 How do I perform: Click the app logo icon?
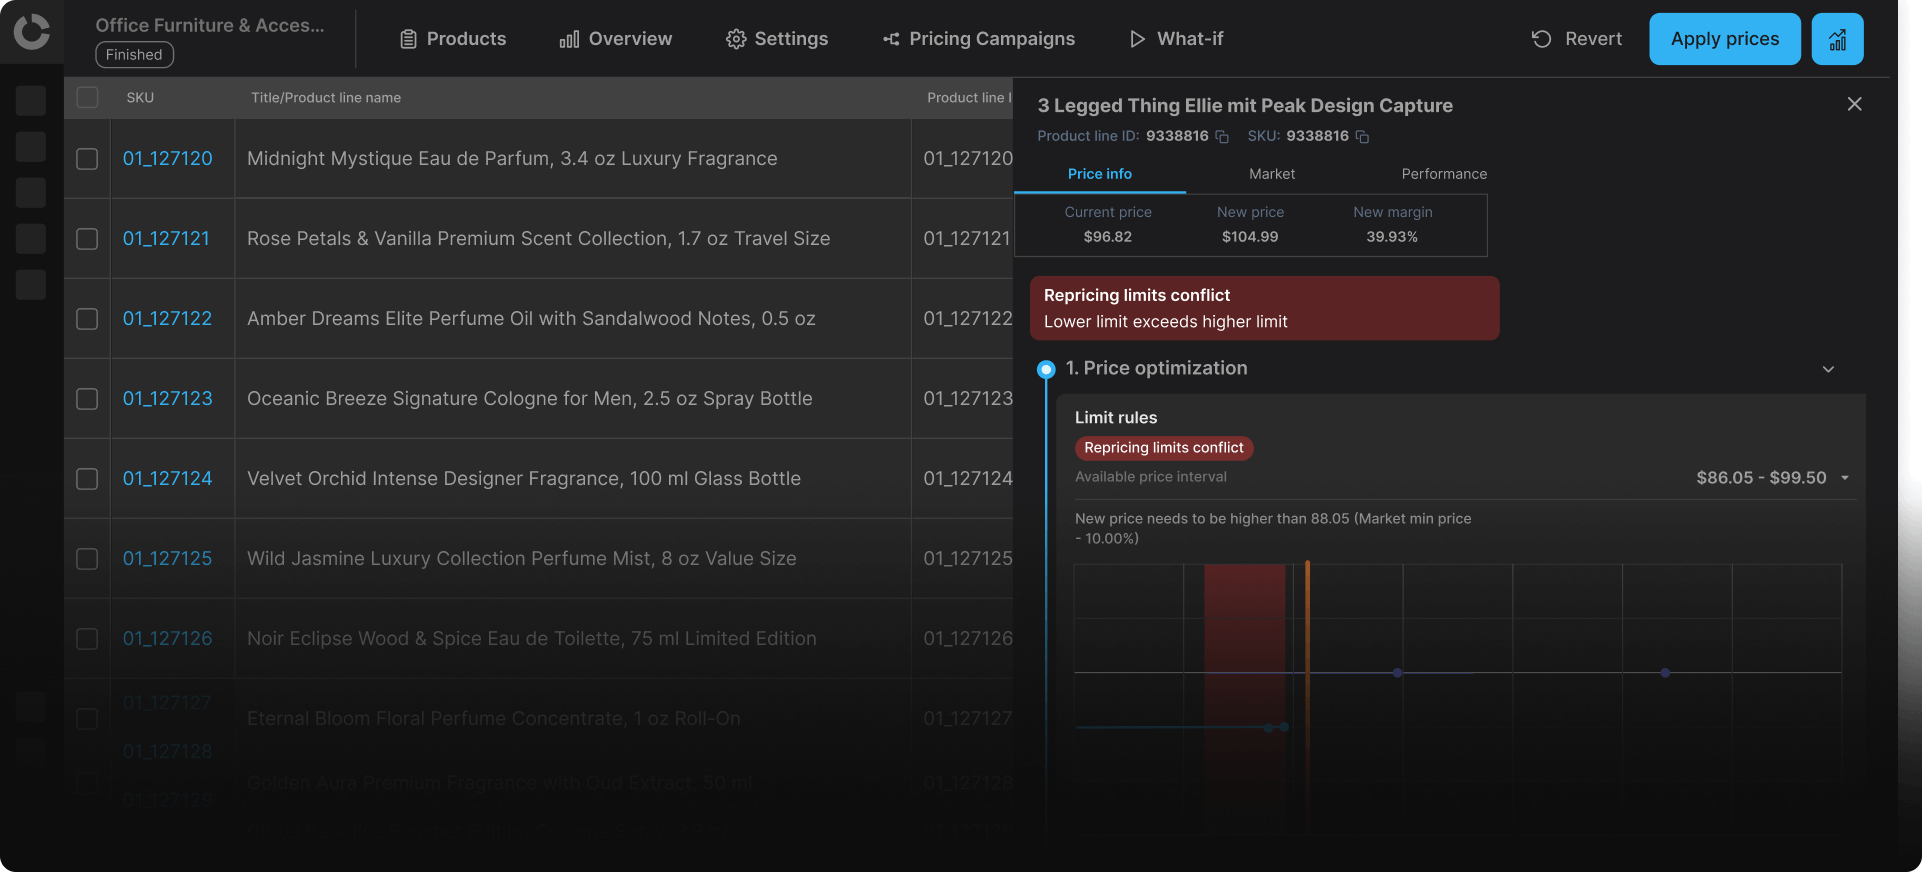tap(31, 32)
